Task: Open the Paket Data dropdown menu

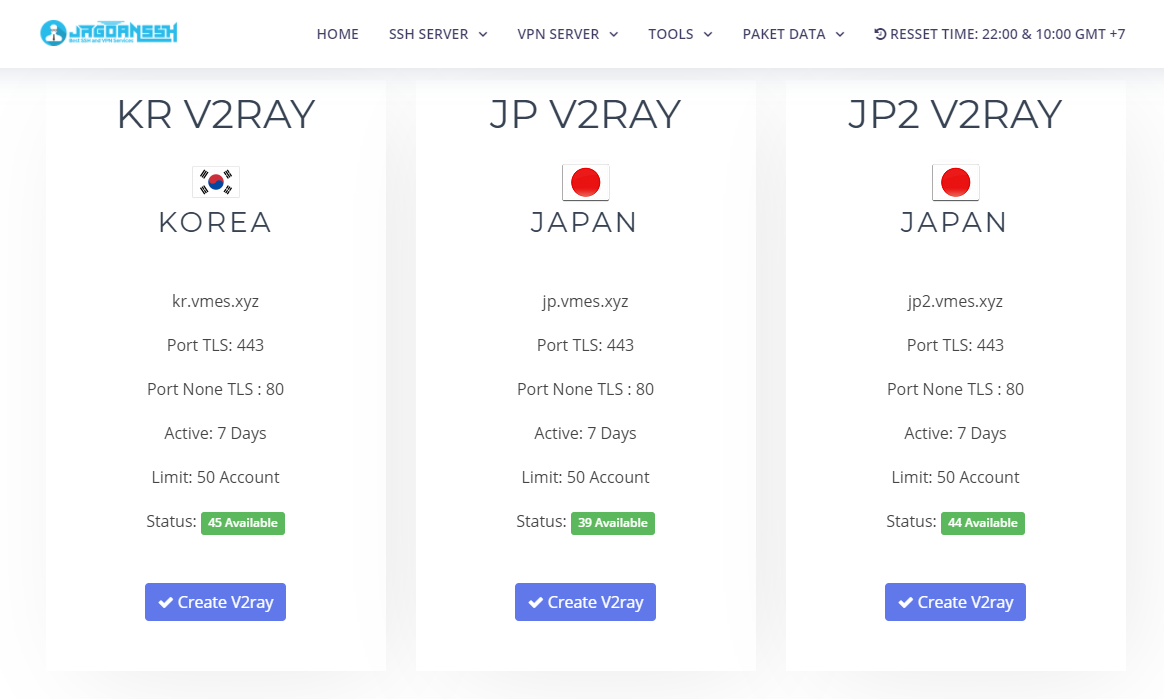Action: 794,34
